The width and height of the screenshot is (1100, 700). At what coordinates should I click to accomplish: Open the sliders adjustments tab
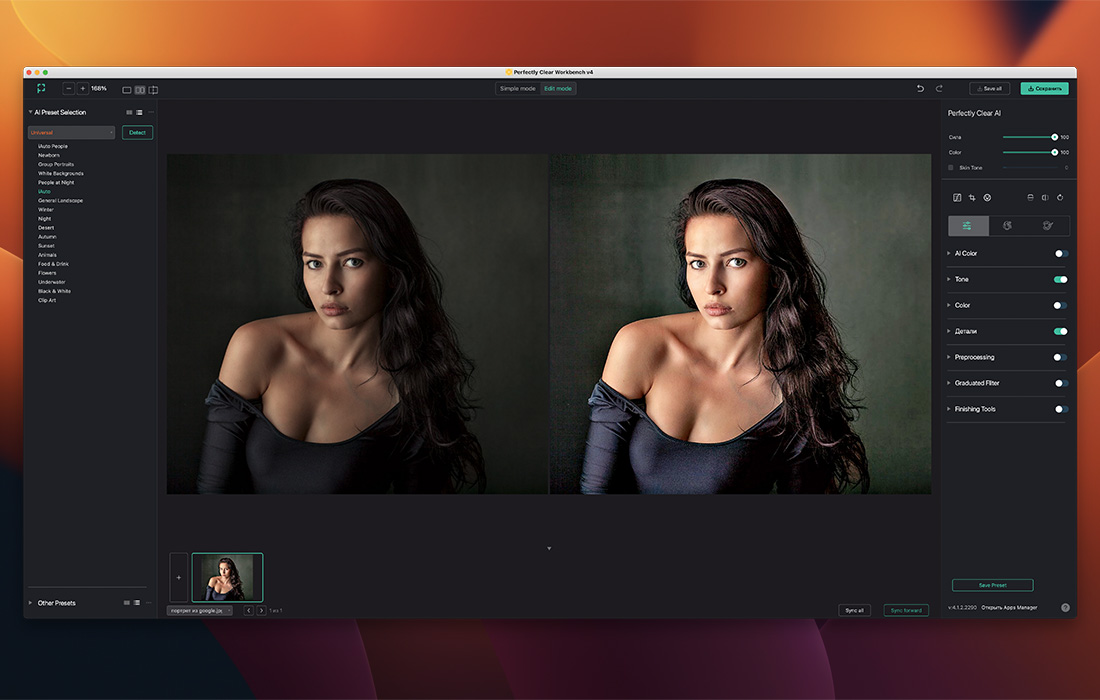[968, 226]
